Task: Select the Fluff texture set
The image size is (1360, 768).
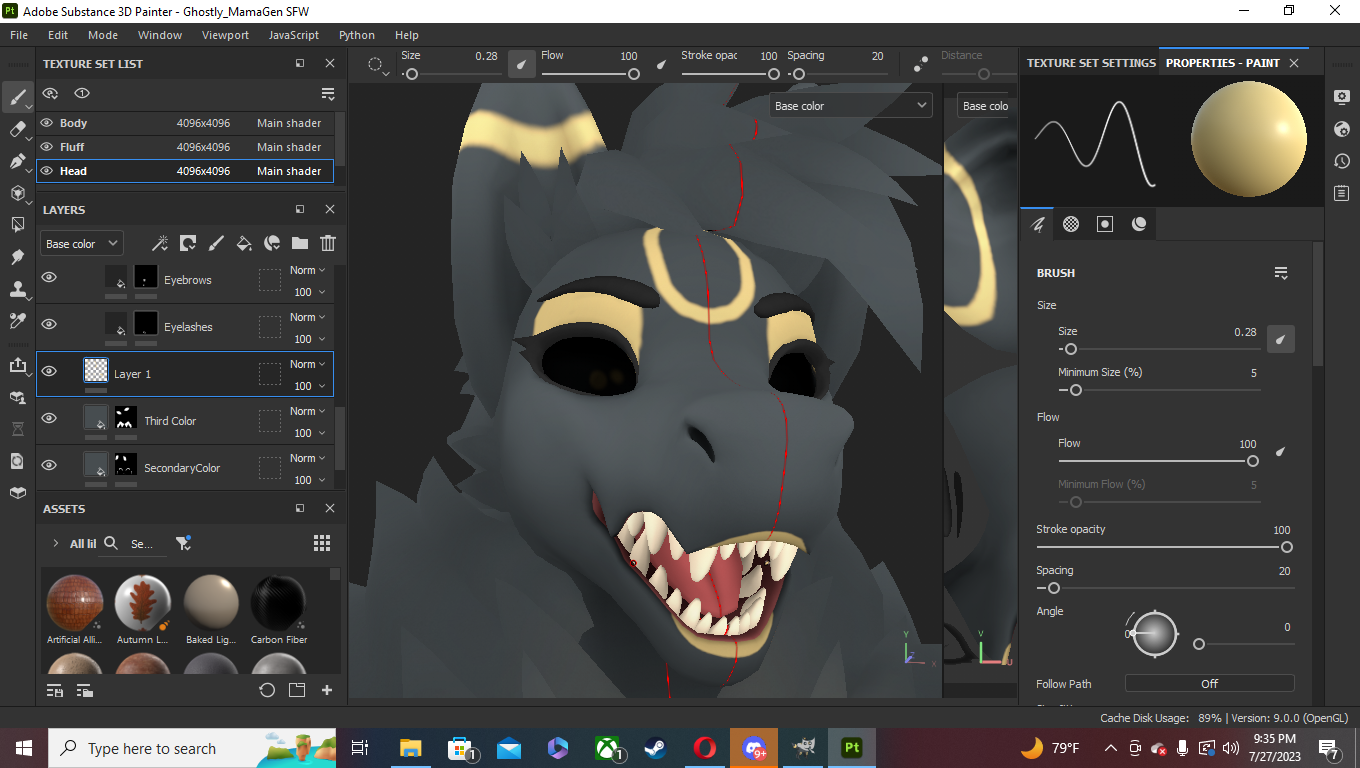Action: (x=72, y=147)
